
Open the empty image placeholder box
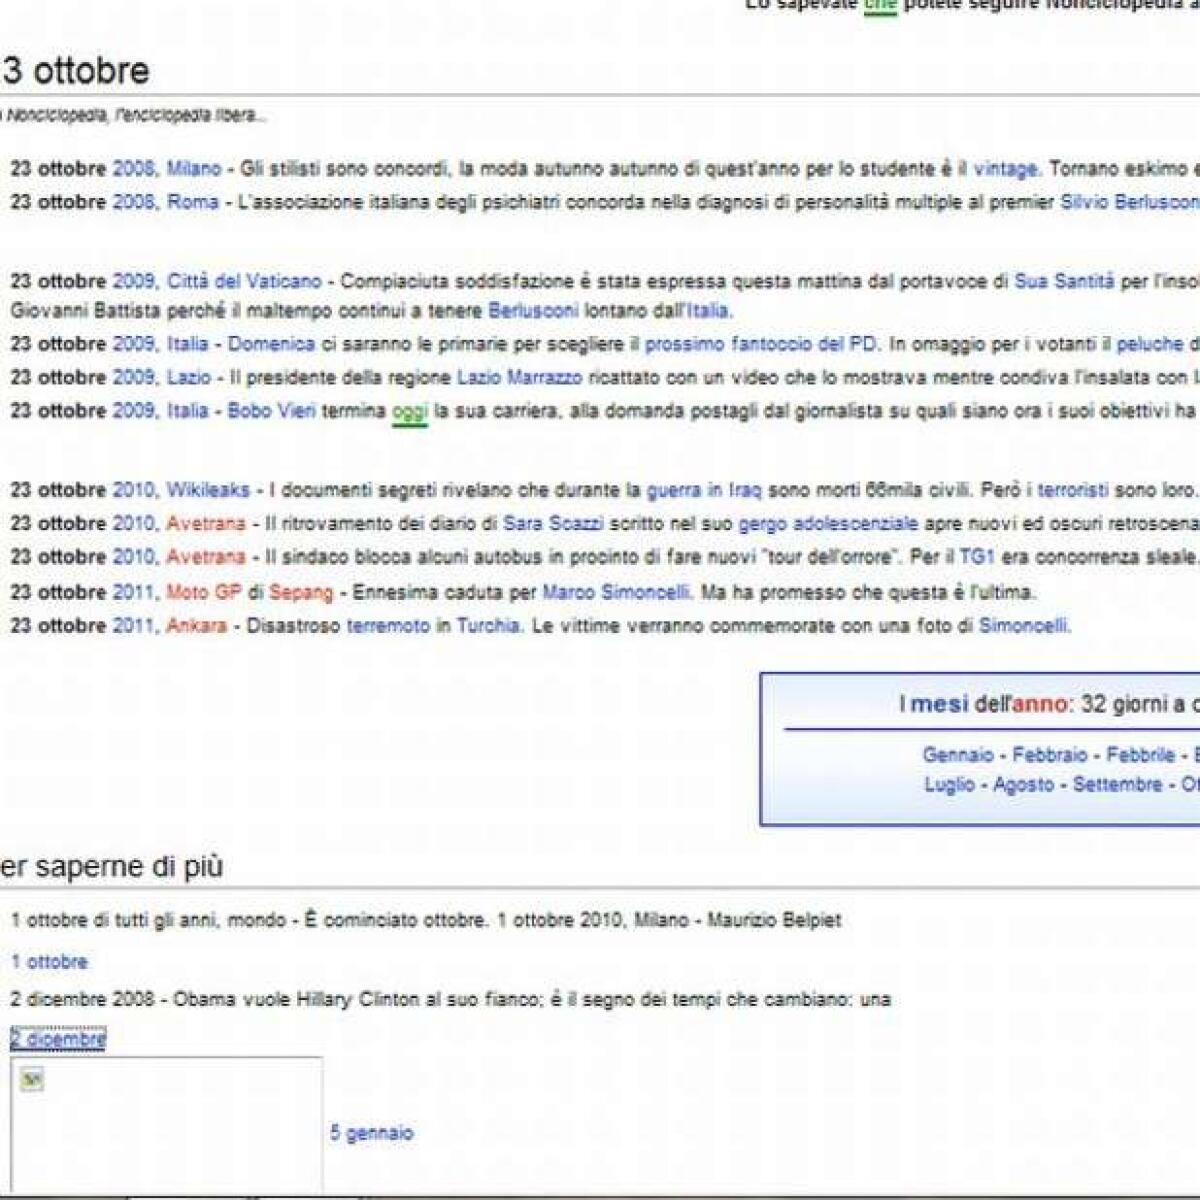[x=166, y=1124]
